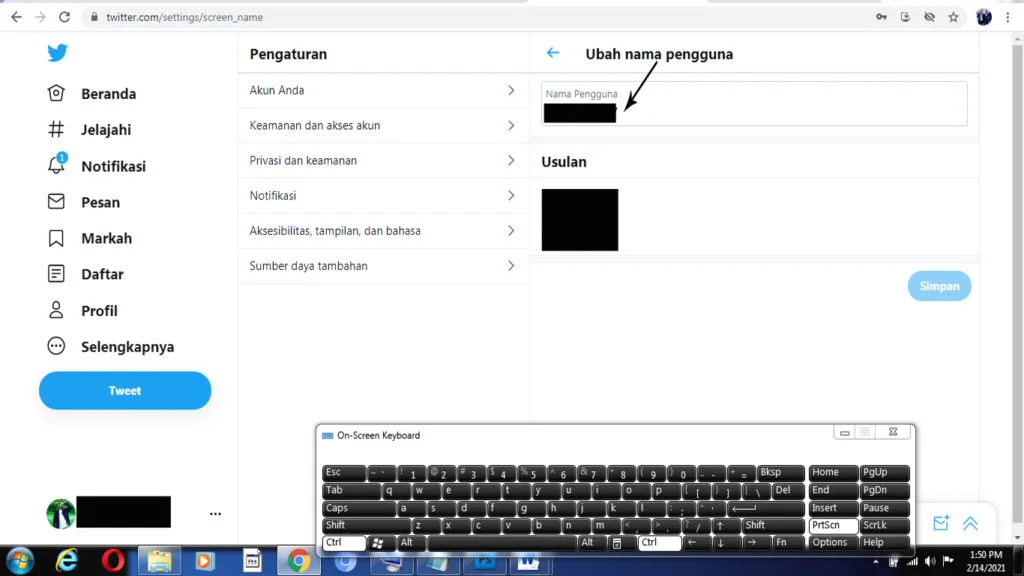Screen dimensions: 1024x576
Task: Click Tab key on On-Screen Keyboard
Action: point(351,490)
